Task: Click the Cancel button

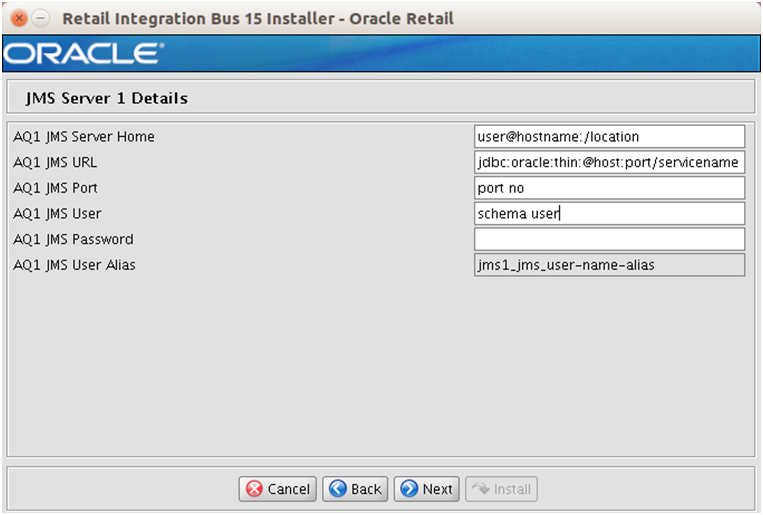Action: (x=277, y=489)
